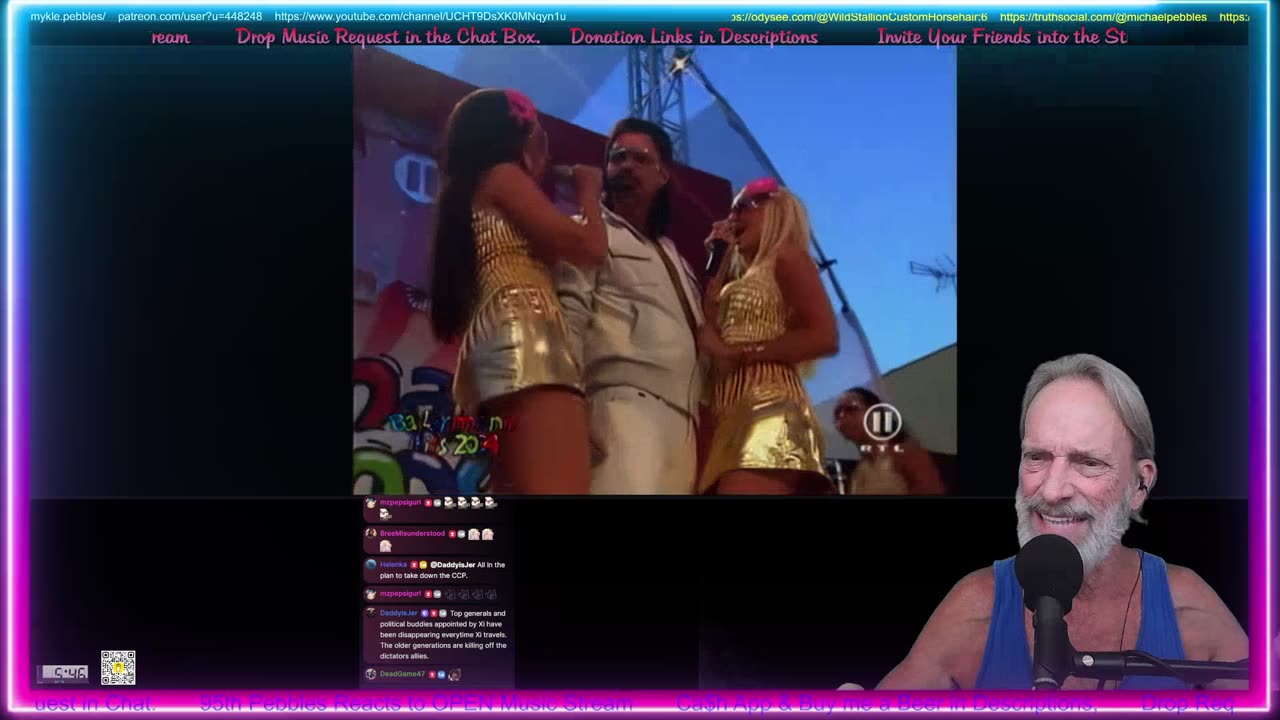The height and width of the screenshot is (720, 1280).
Task: Click the username BreeMisunderstood in chat
Action: [412, 534]
